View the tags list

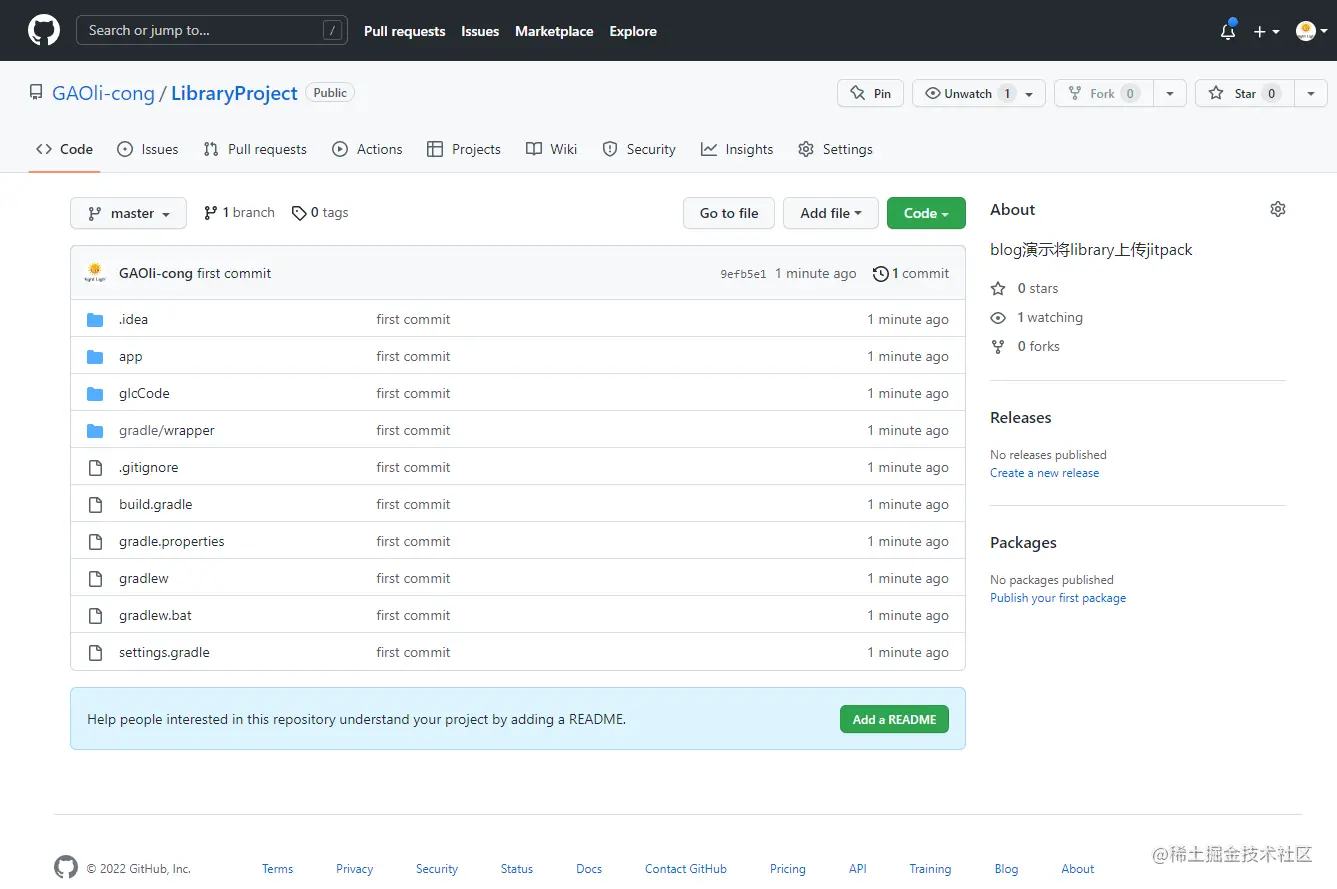tap(320, 213)
